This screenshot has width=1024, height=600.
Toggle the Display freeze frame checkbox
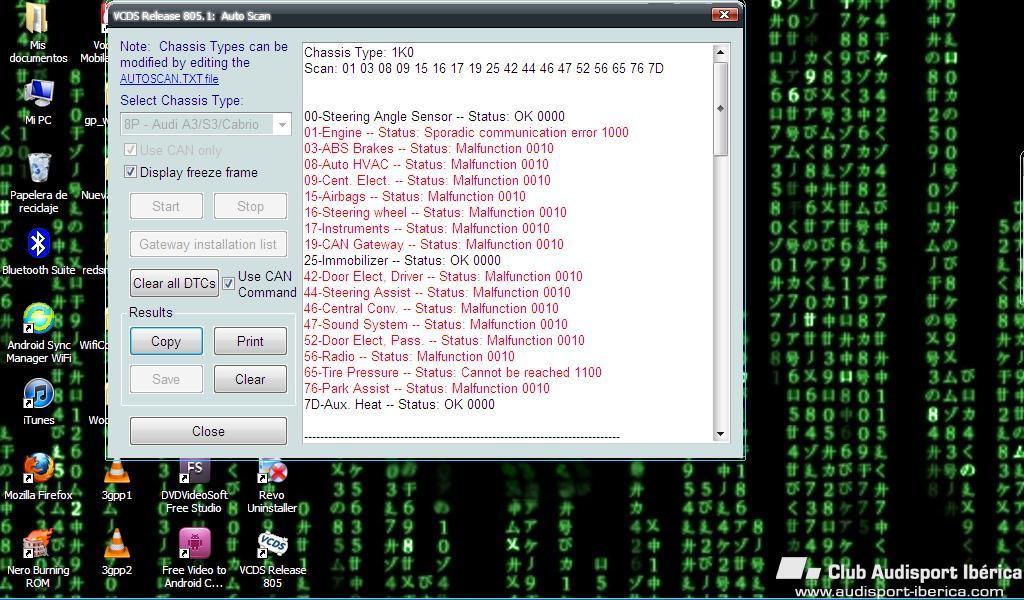(130, 172)
